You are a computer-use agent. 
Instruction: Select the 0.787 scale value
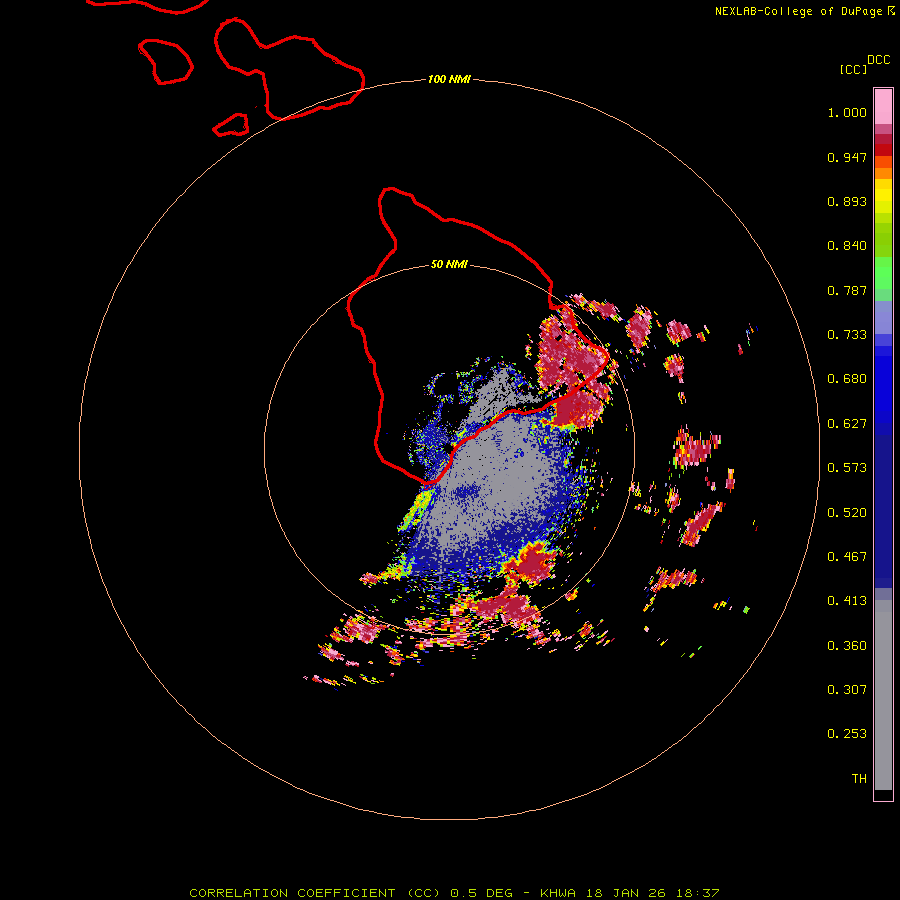[847, 290]
